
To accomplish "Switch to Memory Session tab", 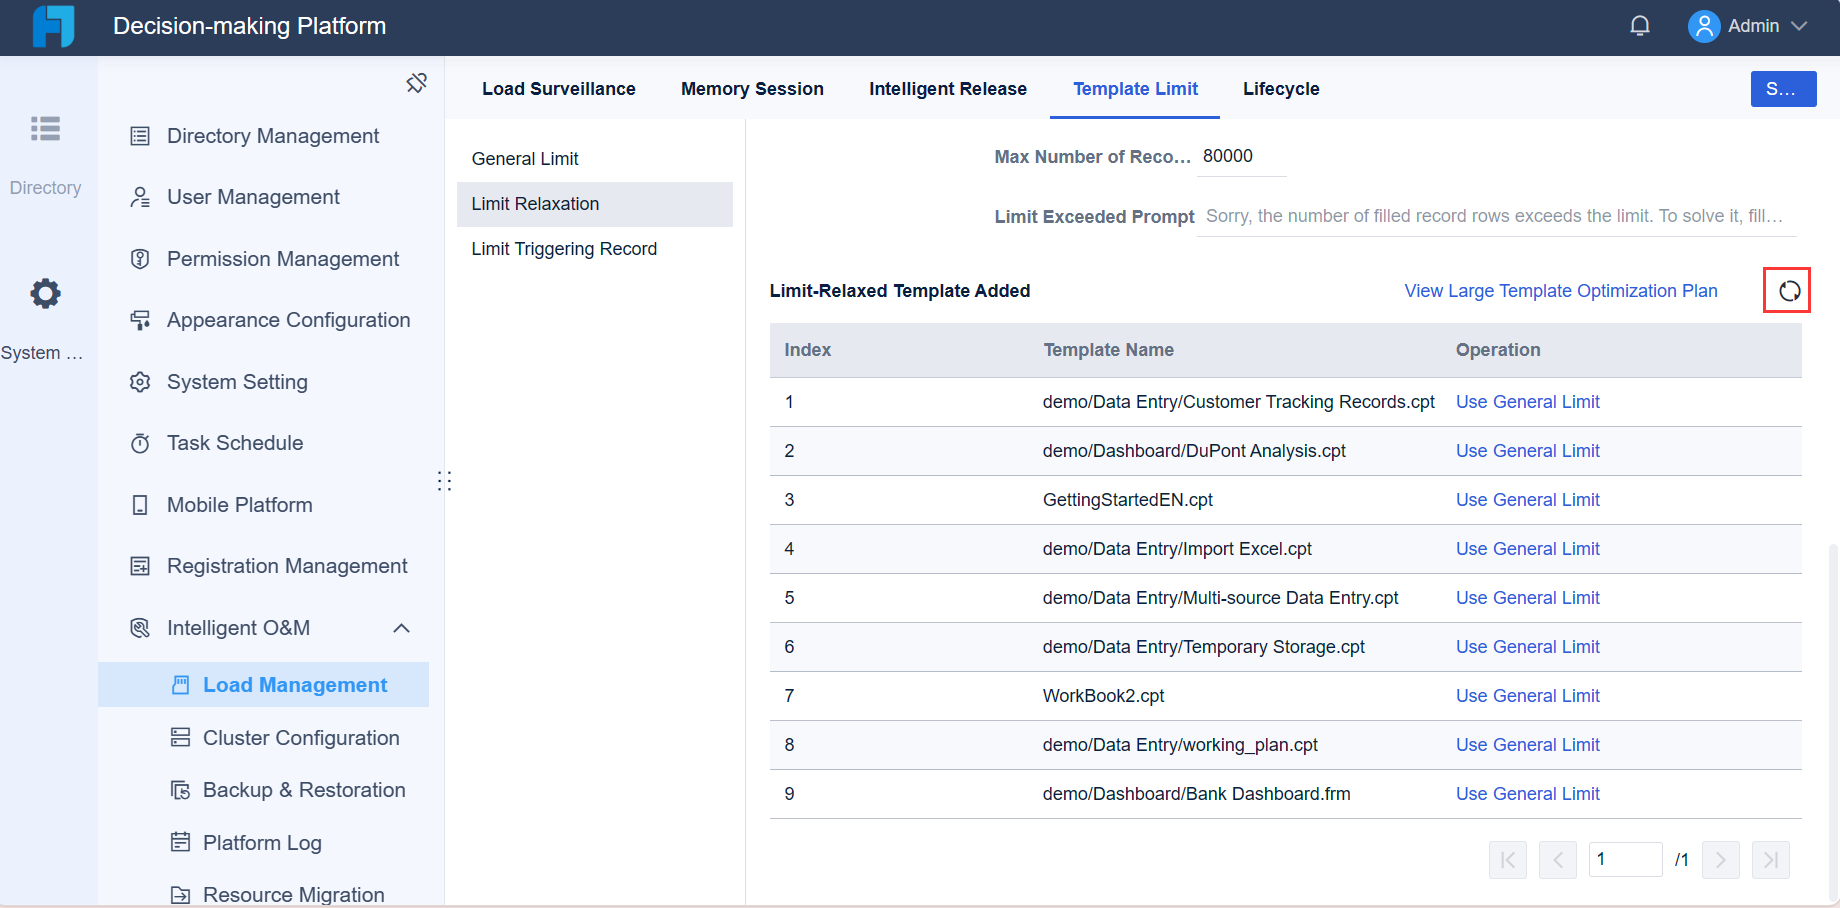I will [x=752, y=89].
